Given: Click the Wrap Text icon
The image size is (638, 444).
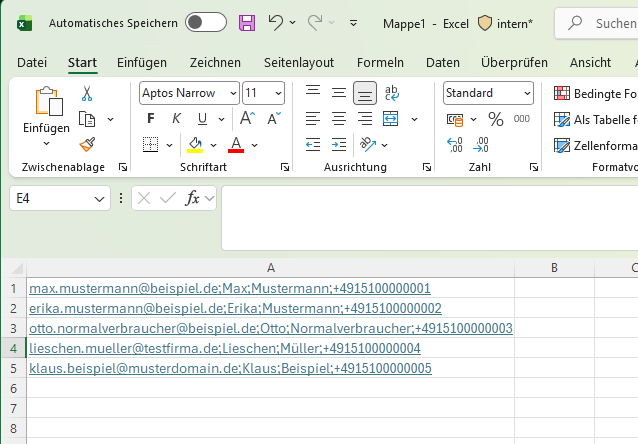Looking at the screenshot, I should [x=392, y=93].
